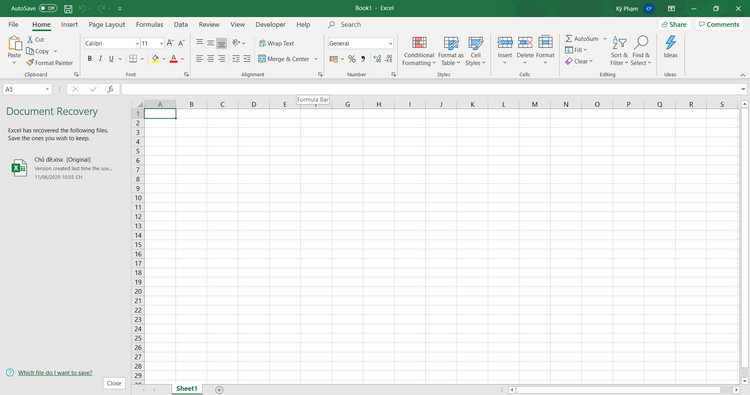Click the Decrease Decimal icon
This screenshot has height=395, width=750.
[388, 59]
